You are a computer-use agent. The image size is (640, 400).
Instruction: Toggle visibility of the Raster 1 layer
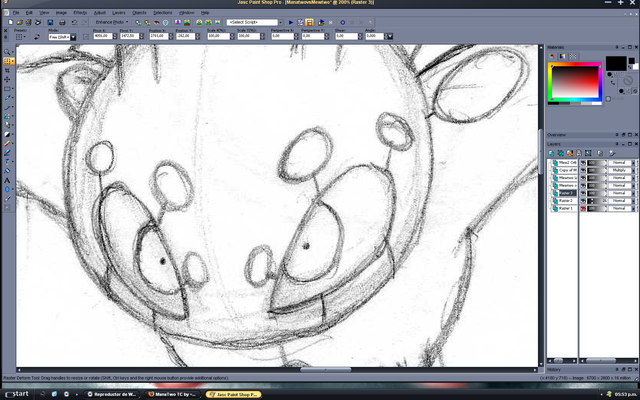[583, 208]
